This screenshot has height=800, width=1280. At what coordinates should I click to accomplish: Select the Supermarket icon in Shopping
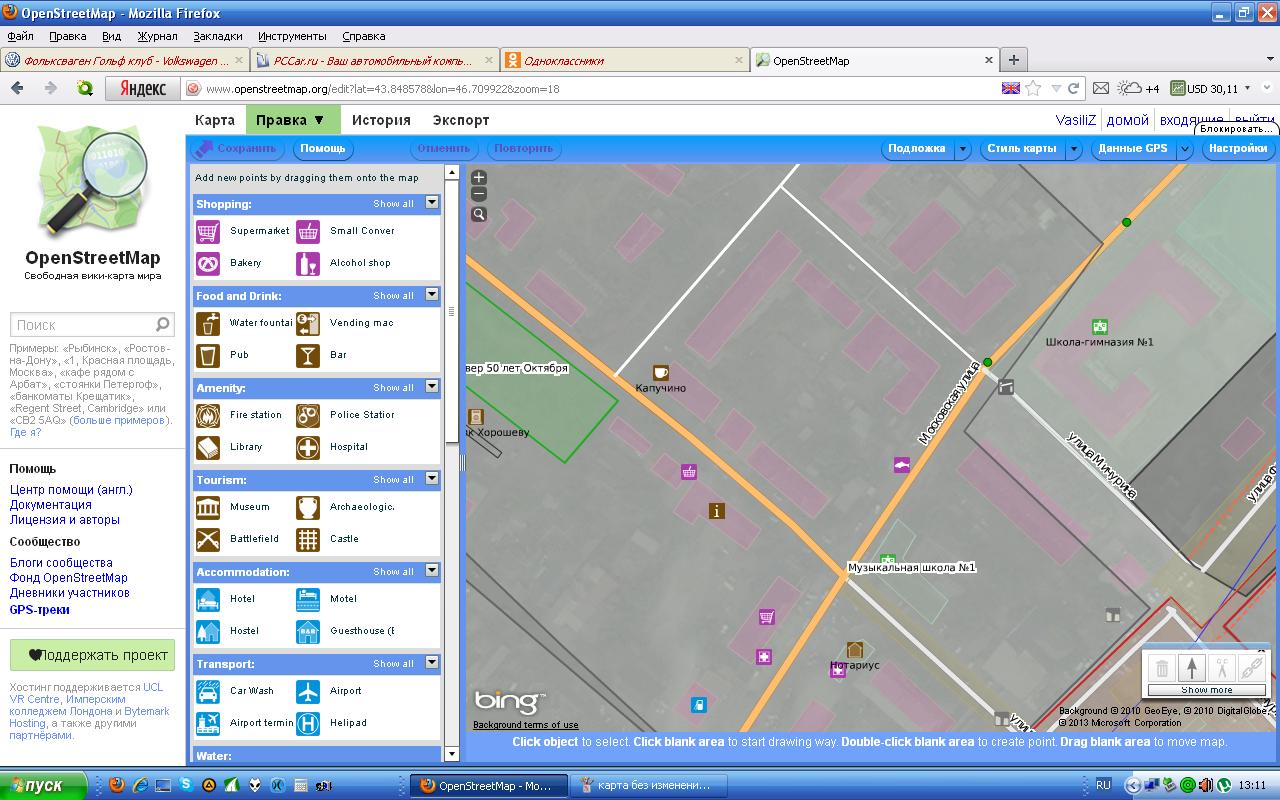(x=208, y=231)
